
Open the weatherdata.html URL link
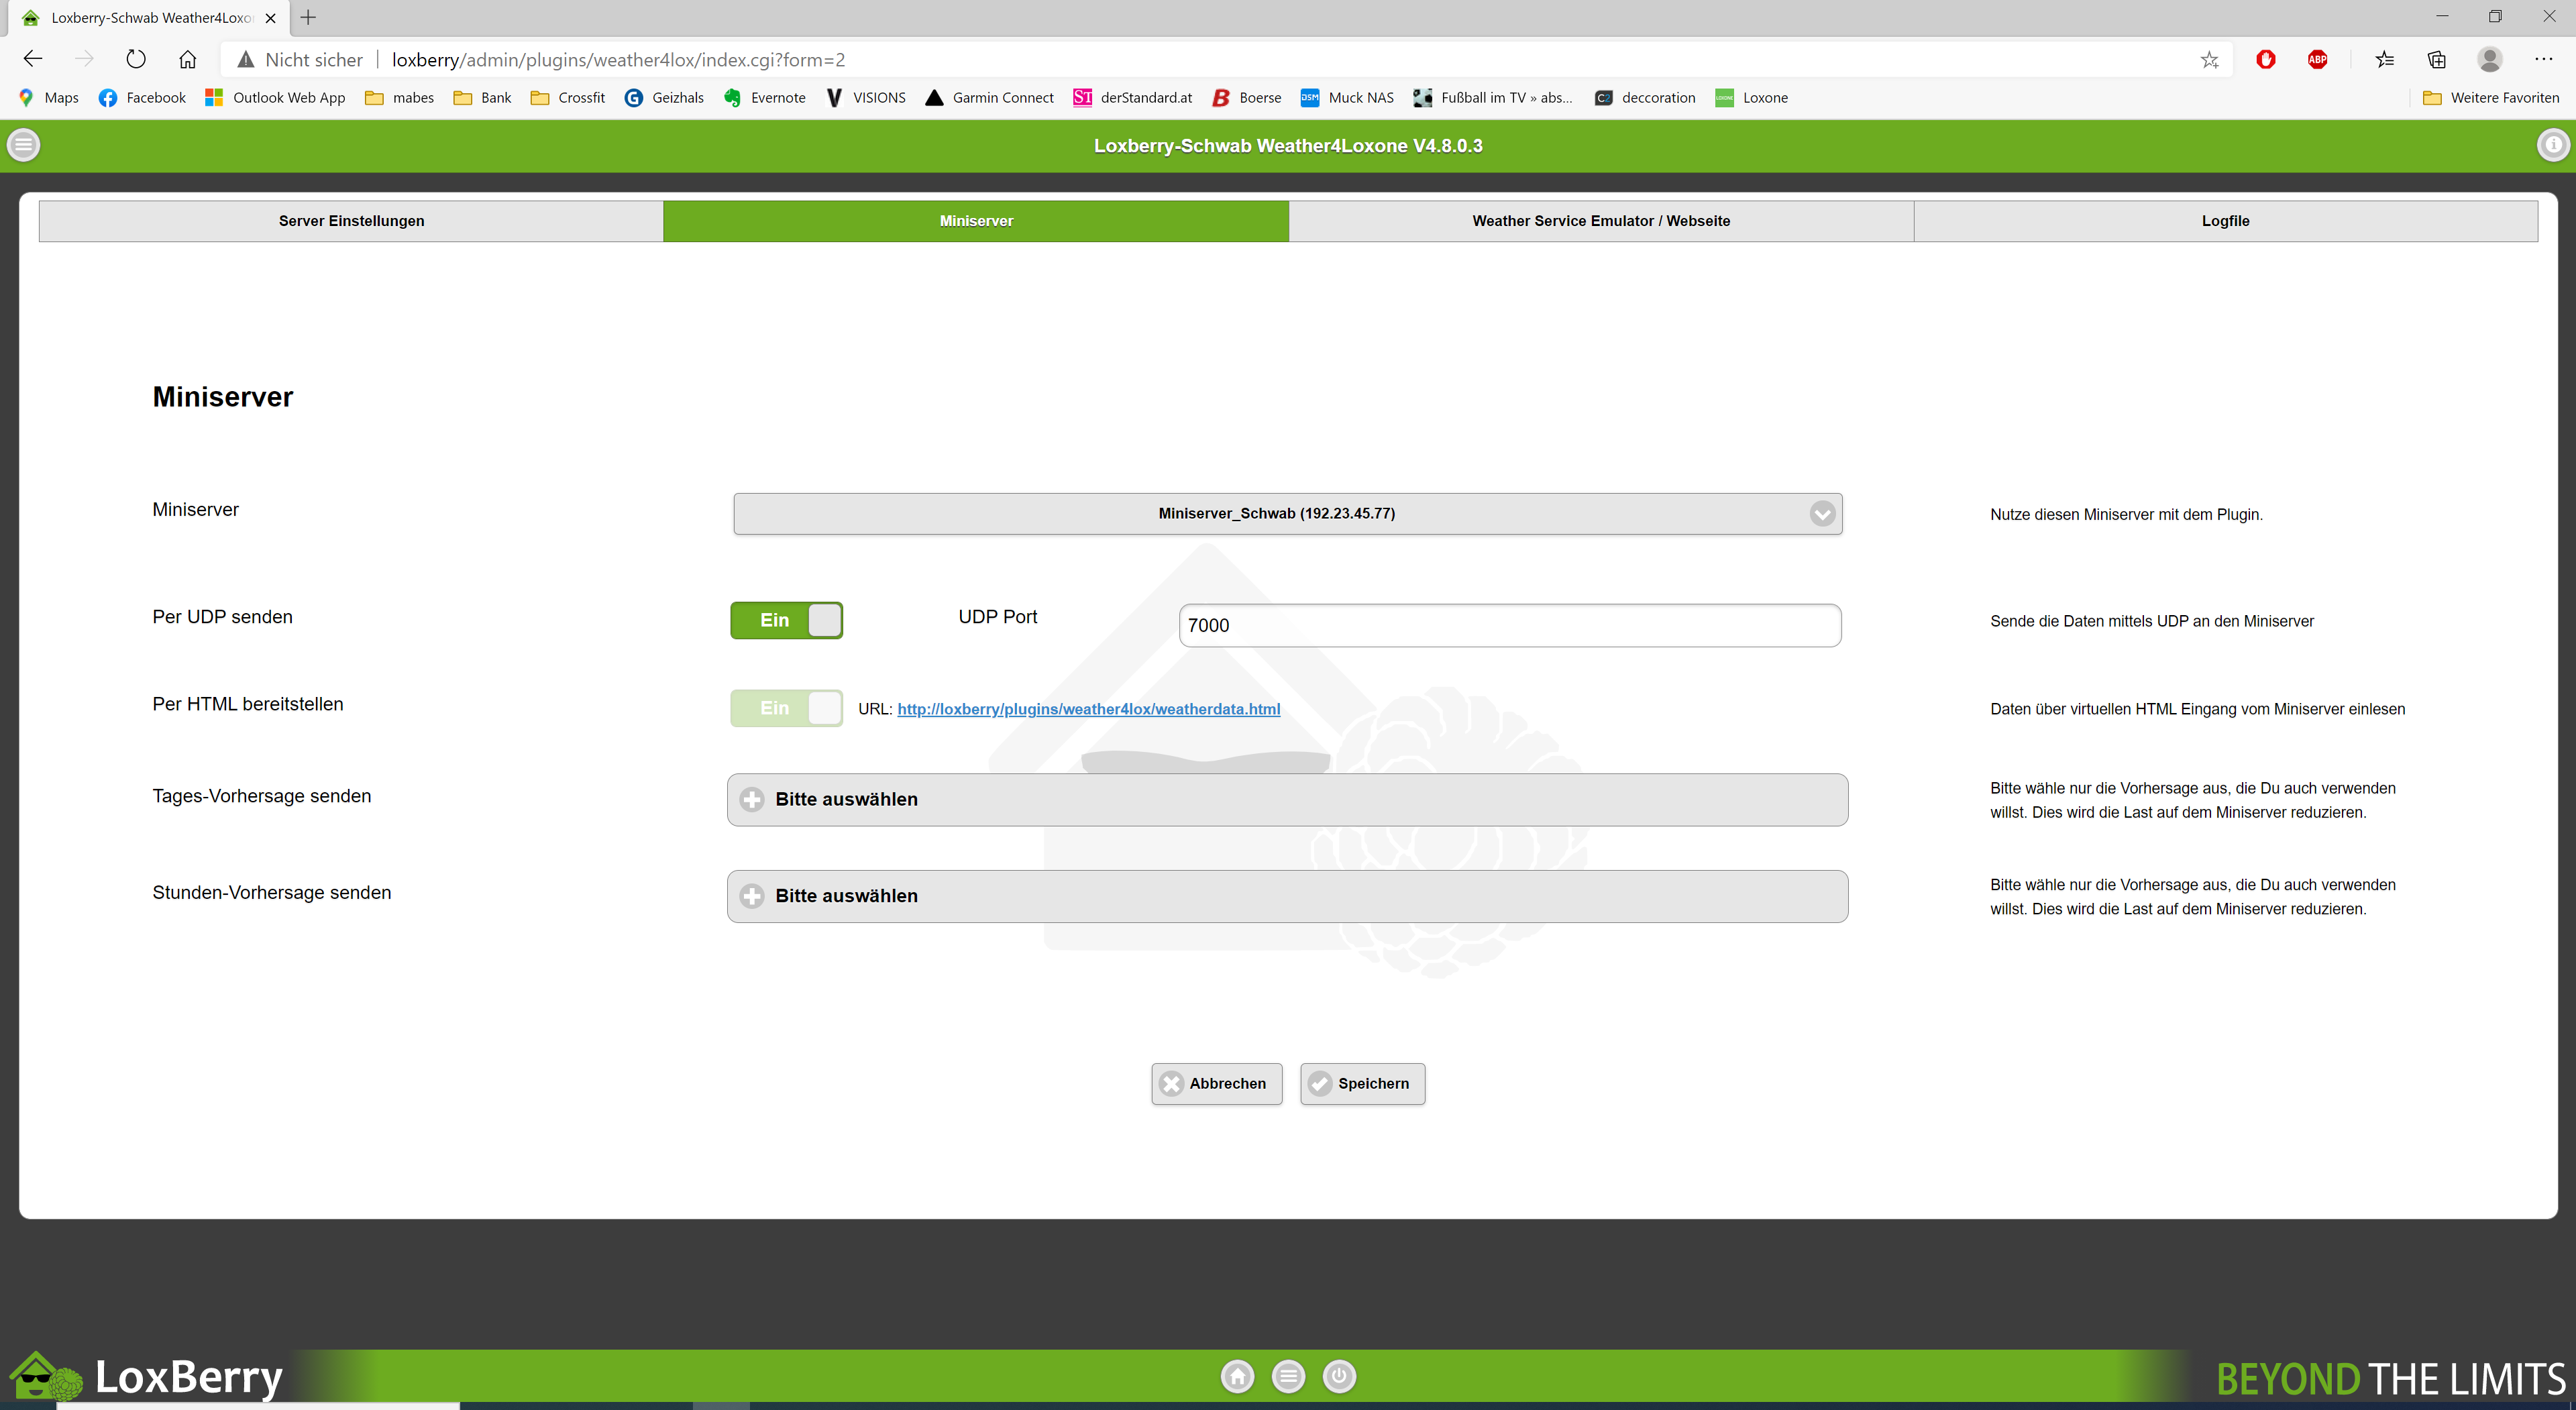(1088, 709)
